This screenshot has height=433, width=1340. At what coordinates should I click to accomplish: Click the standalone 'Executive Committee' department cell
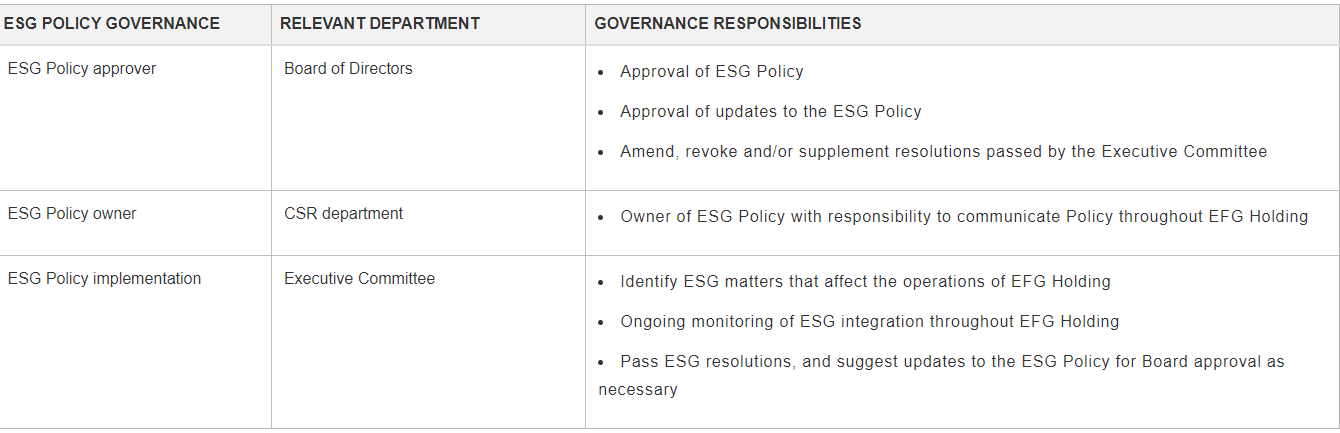(359, 279)
